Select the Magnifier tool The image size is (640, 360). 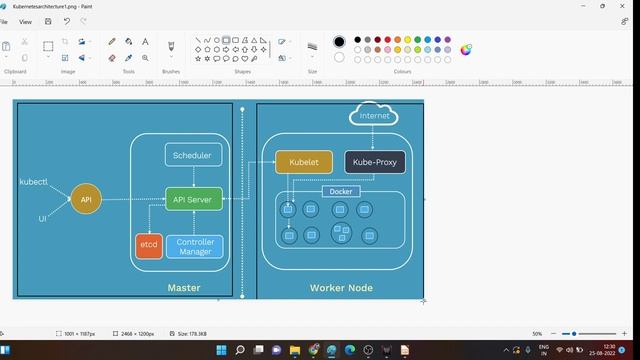pos(145,58)
